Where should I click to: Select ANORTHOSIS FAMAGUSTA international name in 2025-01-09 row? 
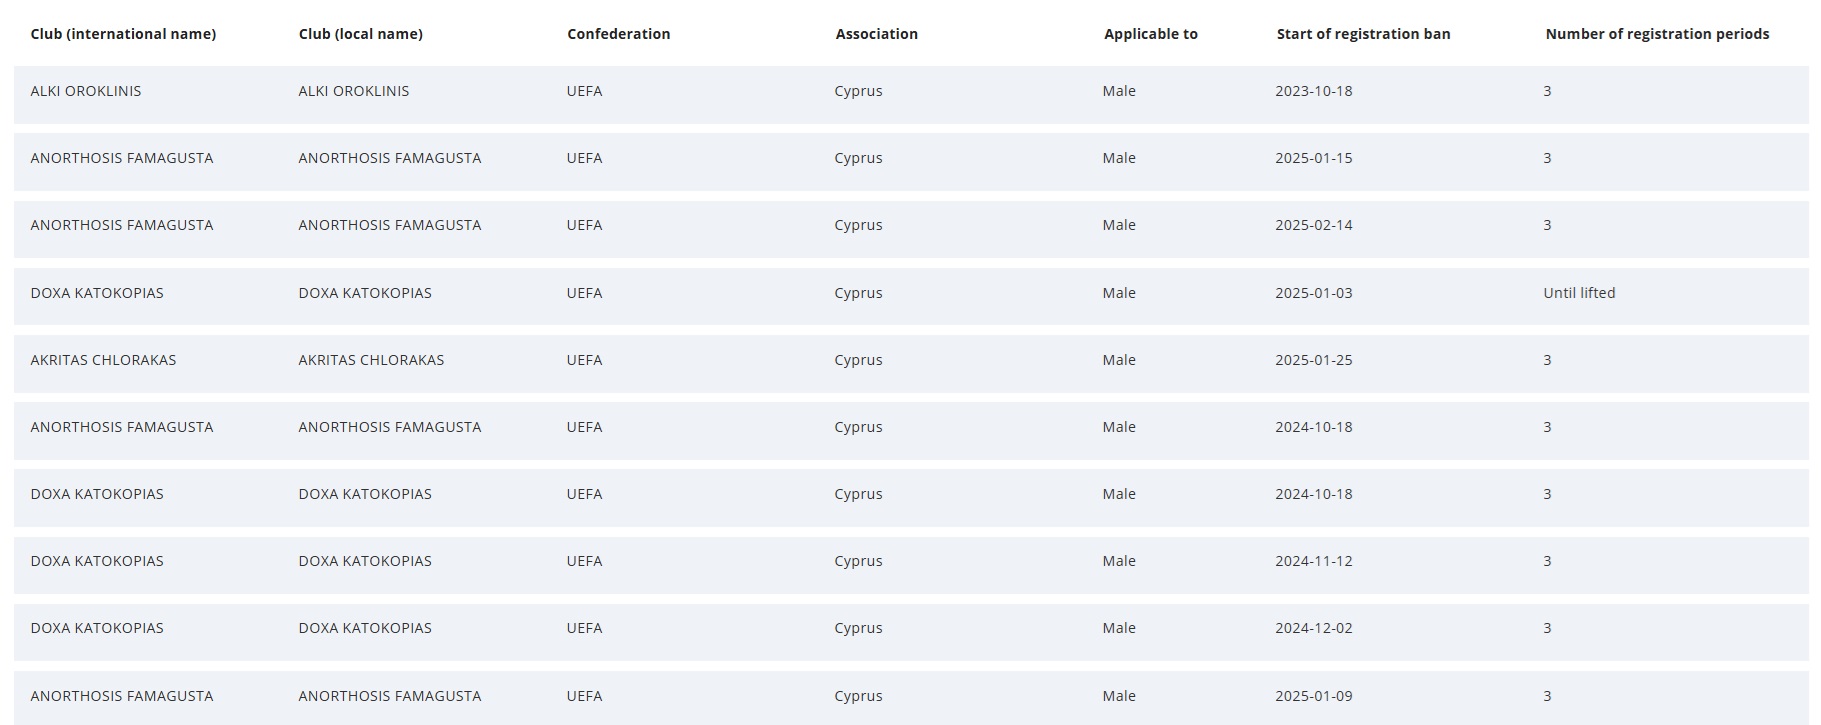point(122,696)
